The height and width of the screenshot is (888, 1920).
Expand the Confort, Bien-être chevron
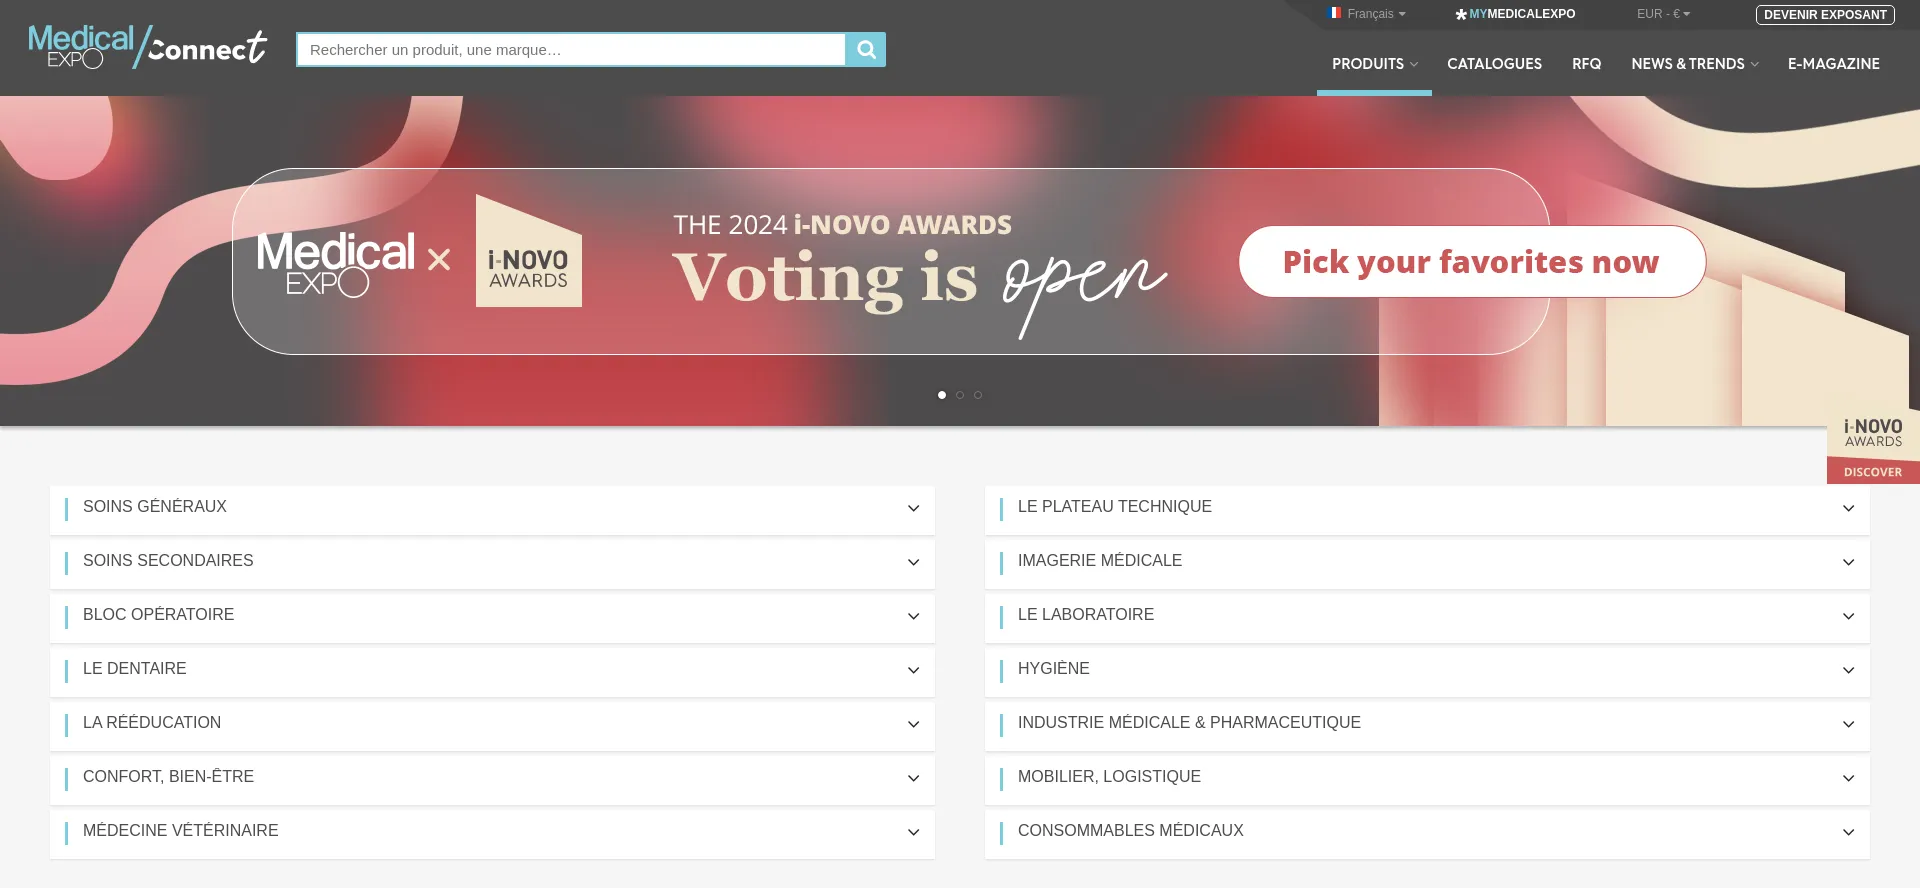(x=913, y=778)
